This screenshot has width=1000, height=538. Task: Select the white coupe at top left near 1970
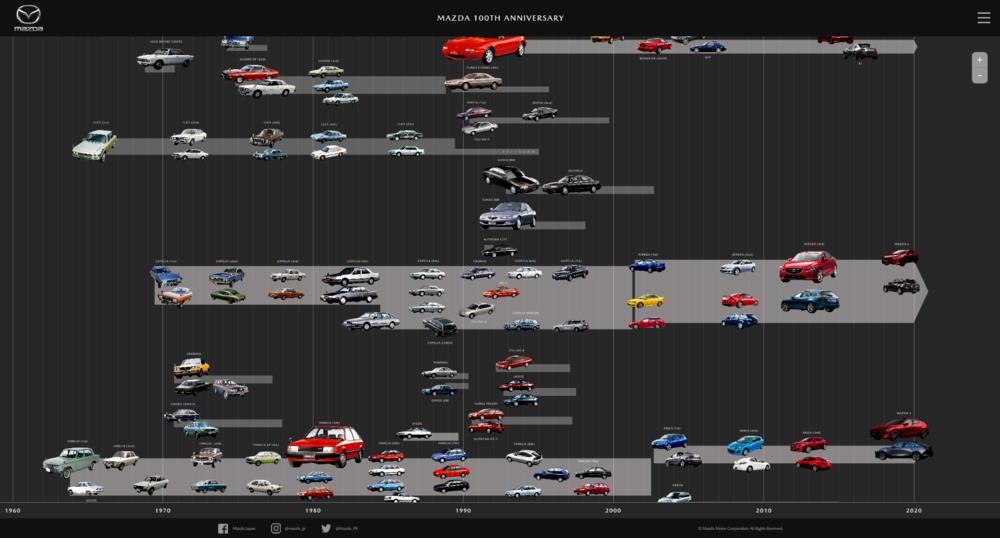click(x=165, y=58)
